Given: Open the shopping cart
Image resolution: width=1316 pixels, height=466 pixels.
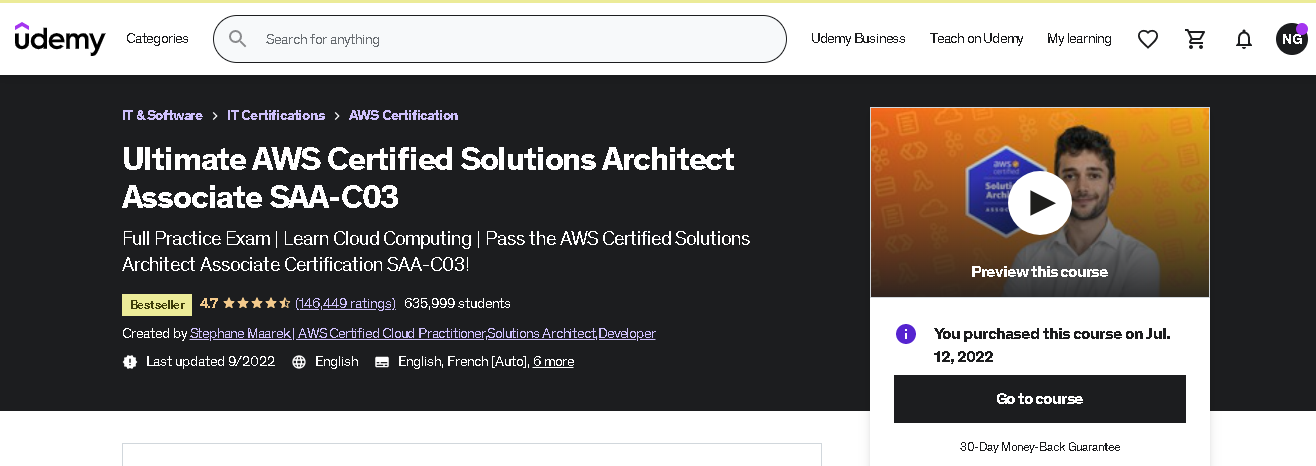Looking at the screenshot, I should pyautogui.click(x=1195, y=39).
